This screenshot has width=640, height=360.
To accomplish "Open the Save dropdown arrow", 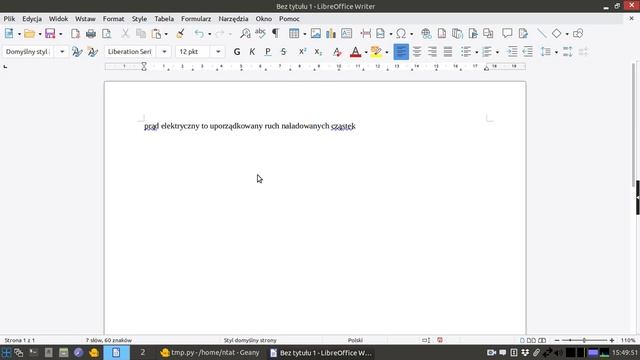I will point(60,34).
